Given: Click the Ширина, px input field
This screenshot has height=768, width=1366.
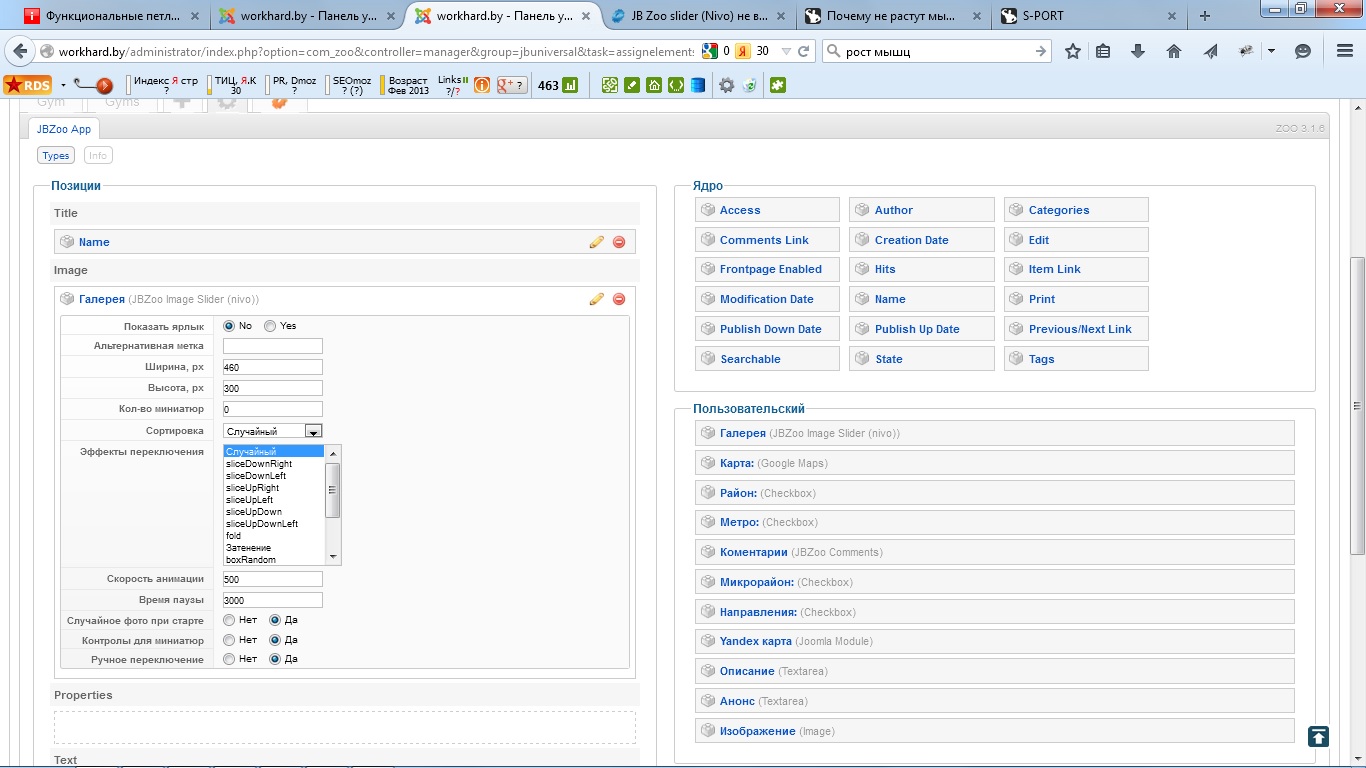Looking at the screenshot, I should coord(272,367).
